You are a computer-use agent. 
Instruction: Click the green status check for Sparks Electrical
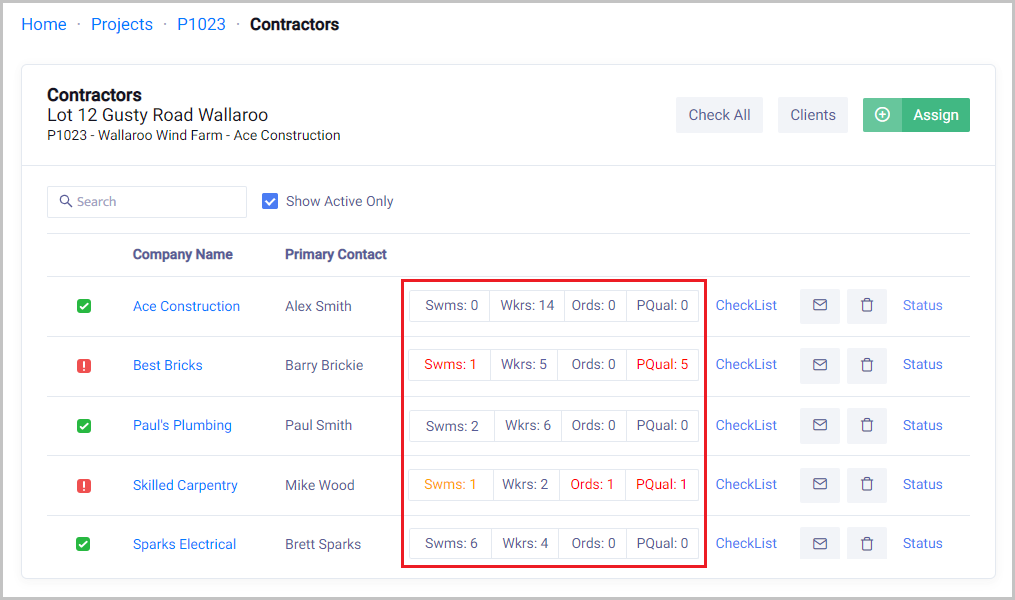click(x=84, y=544)
